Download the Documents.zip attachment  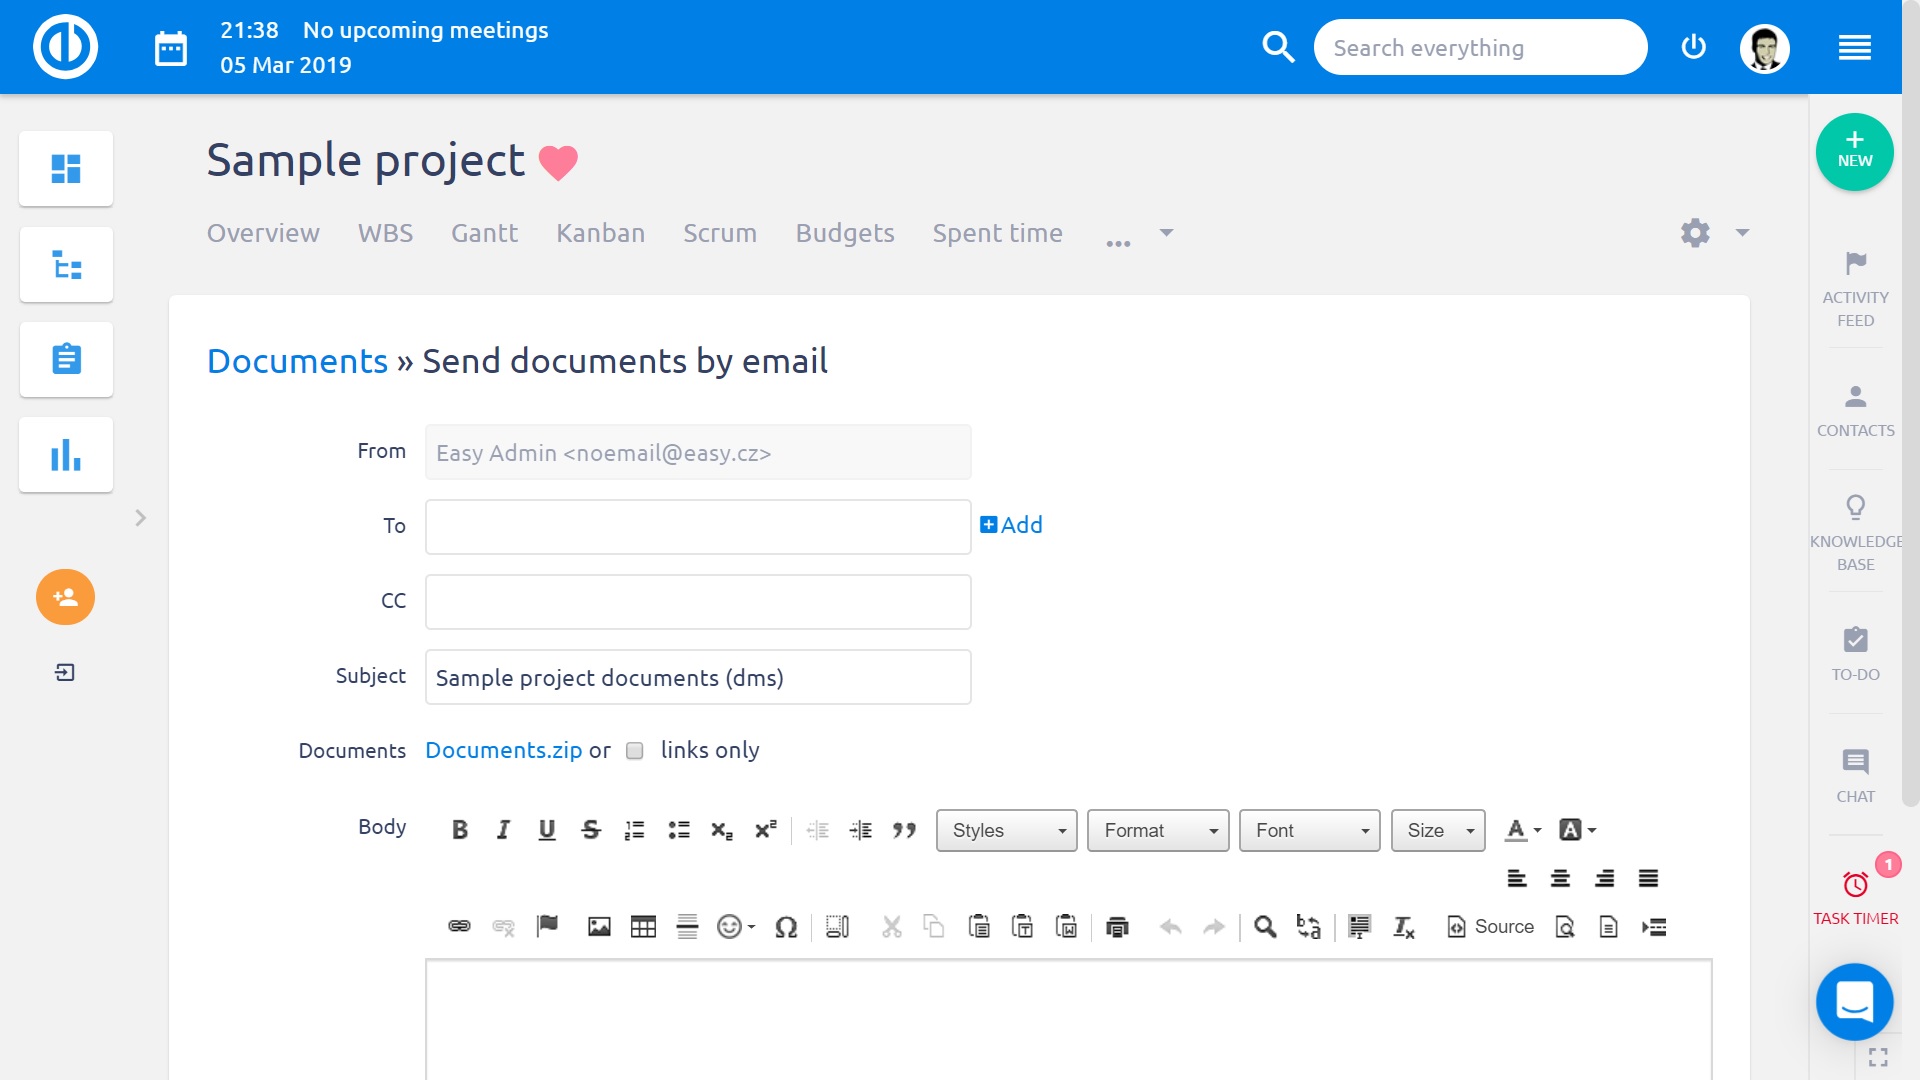click(x=503, y=750)
